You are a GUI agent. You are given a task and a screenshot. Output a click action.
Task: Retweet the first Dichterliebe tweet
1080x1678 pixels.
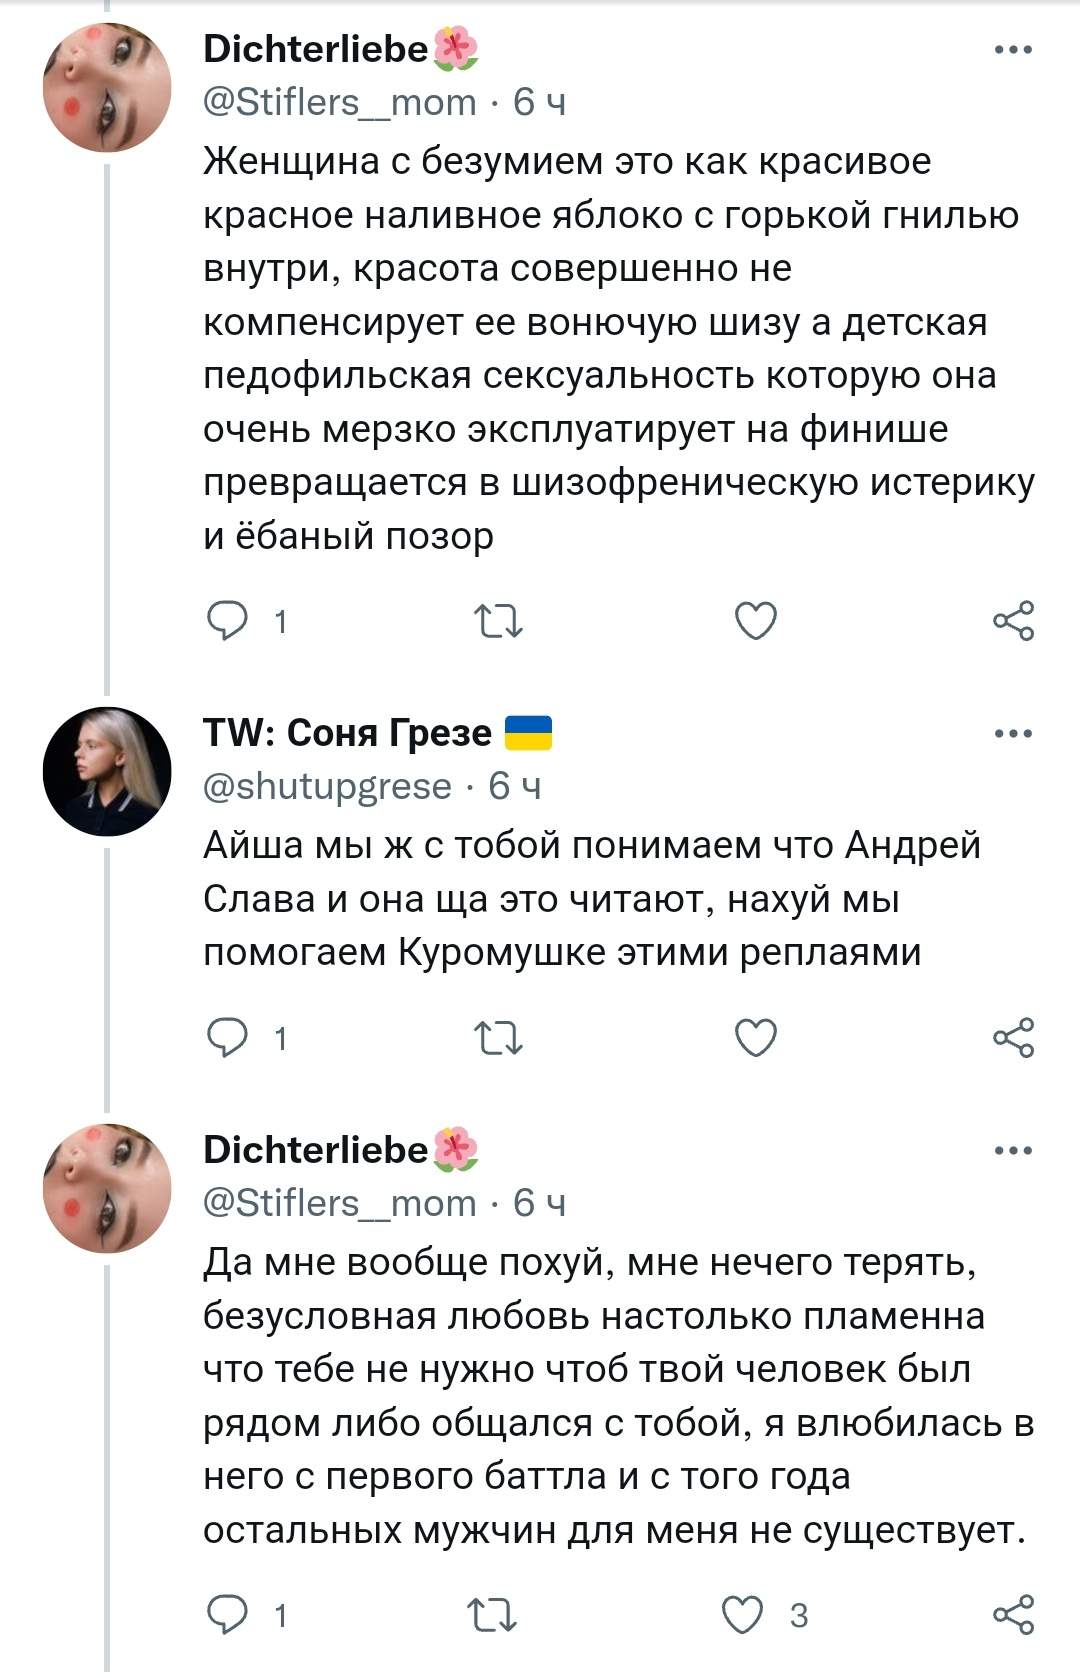[497, 621]
